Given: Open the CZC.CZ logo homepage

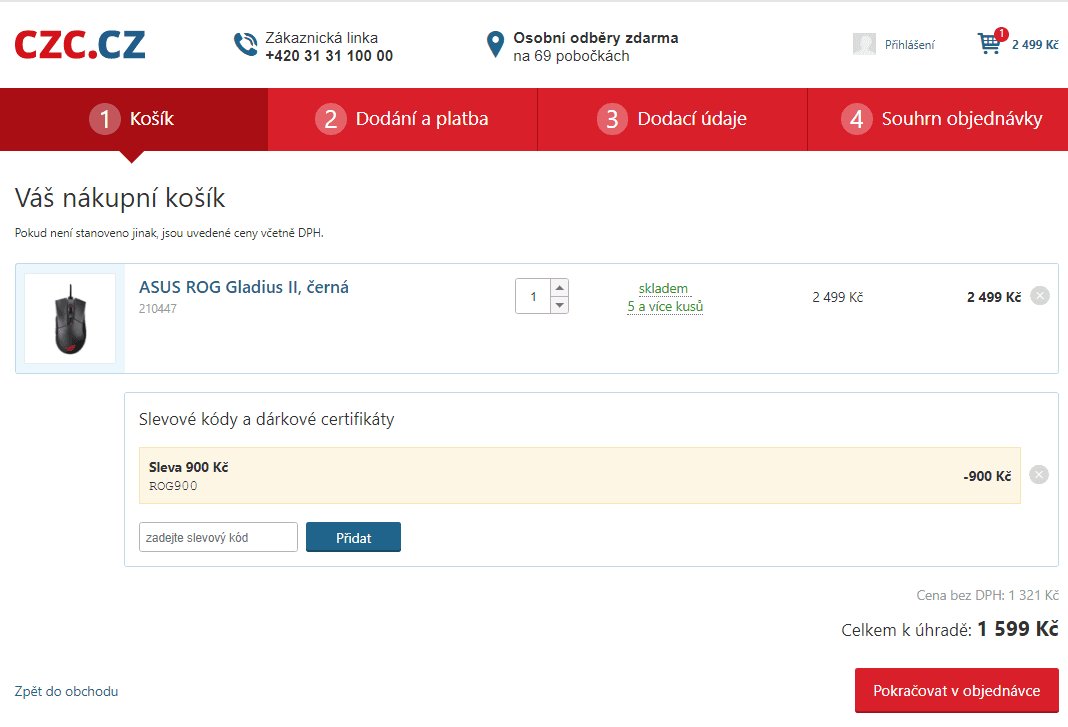Looking at the screenshot, I should 80,45.
